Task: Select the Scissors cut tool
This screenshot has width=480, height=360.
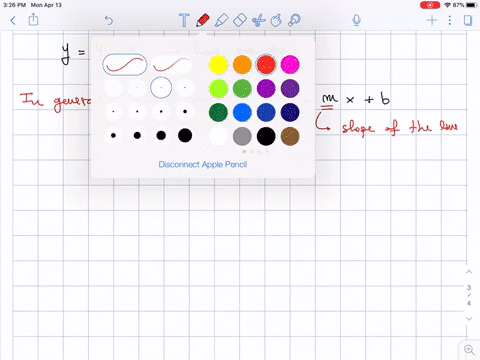Action: tap(258, 20)
